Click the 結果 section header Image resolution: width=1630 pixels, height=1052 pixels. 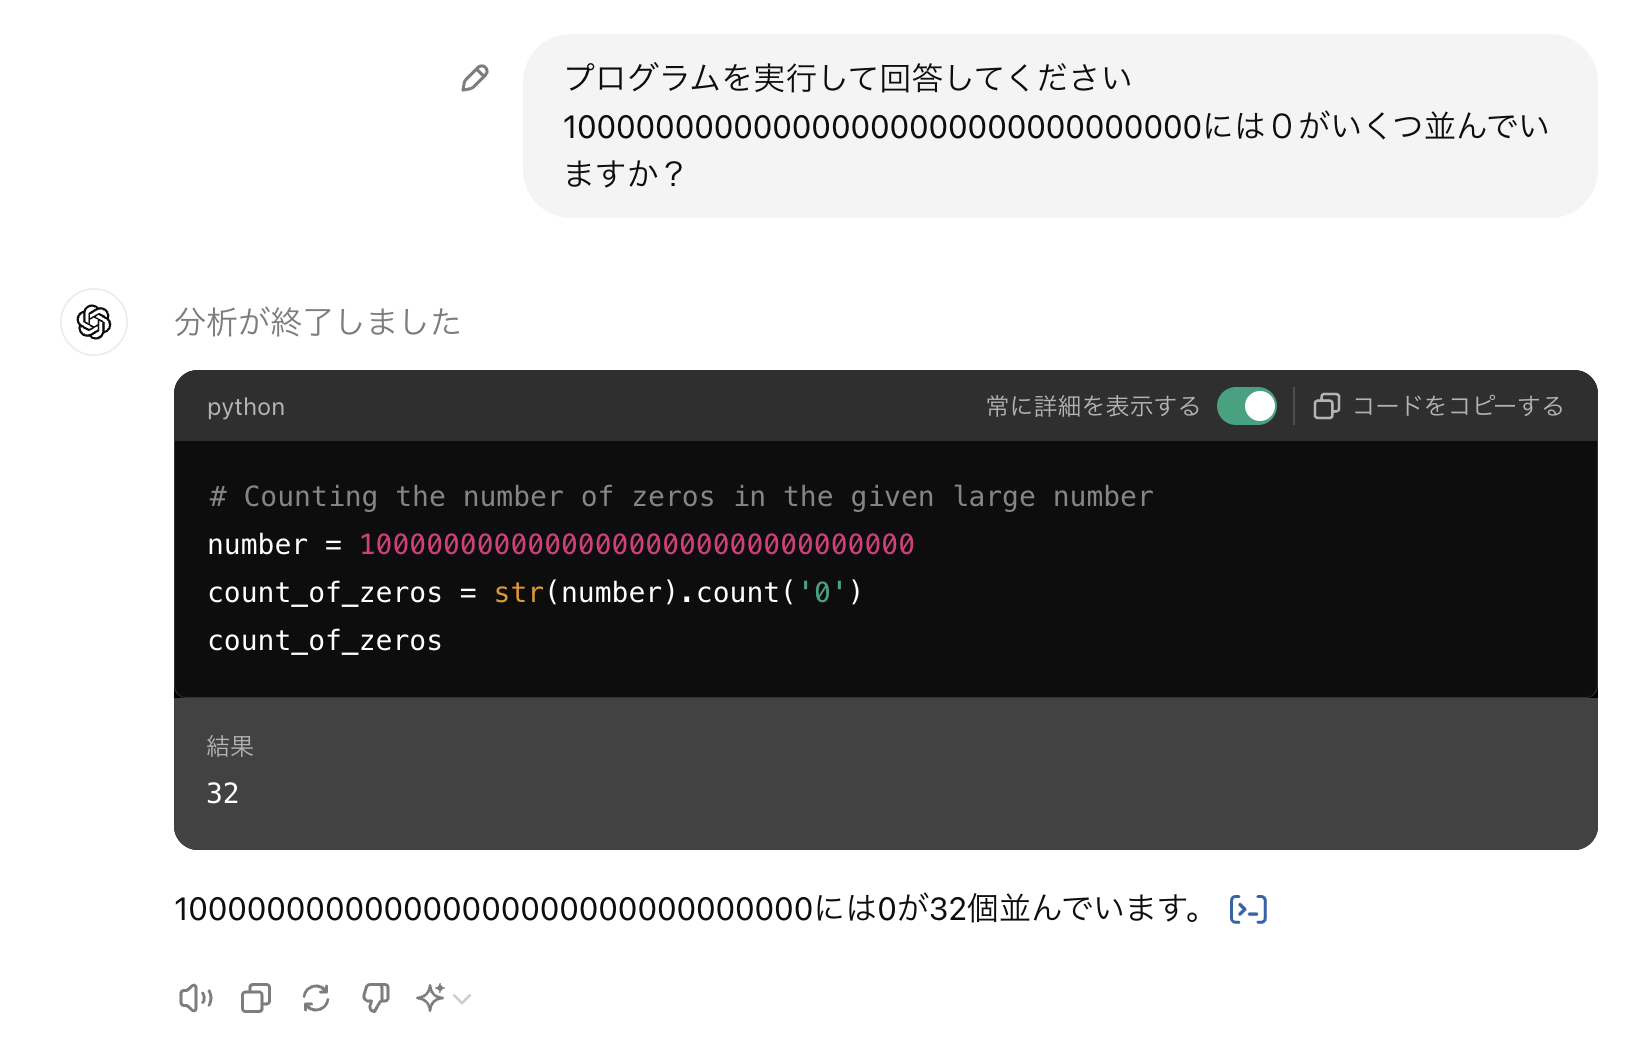(229, 745)
